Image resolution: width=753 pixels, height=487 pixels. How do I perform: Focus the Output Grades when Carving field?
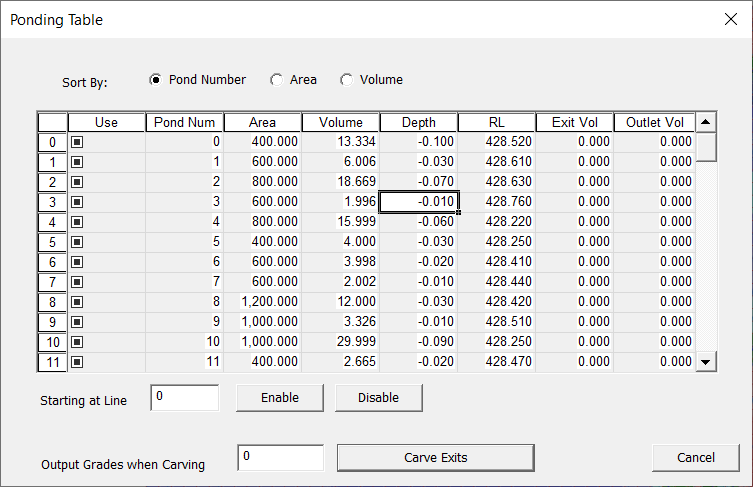[x=280, y=457]
